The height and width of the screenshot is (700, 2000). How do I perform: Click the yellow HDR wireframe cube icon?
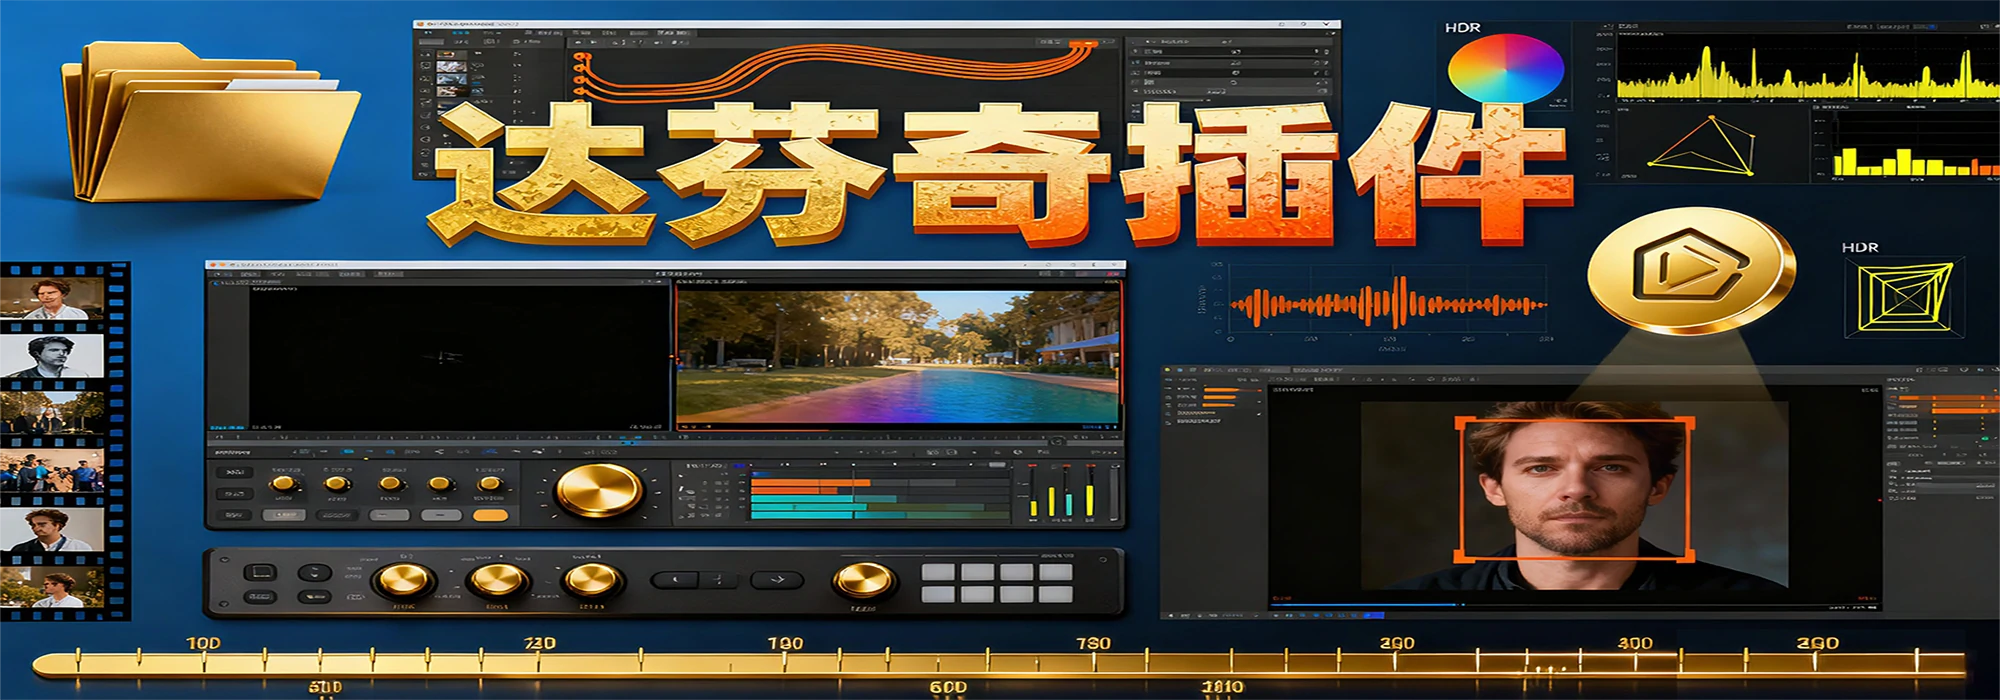pos(1904,298)
